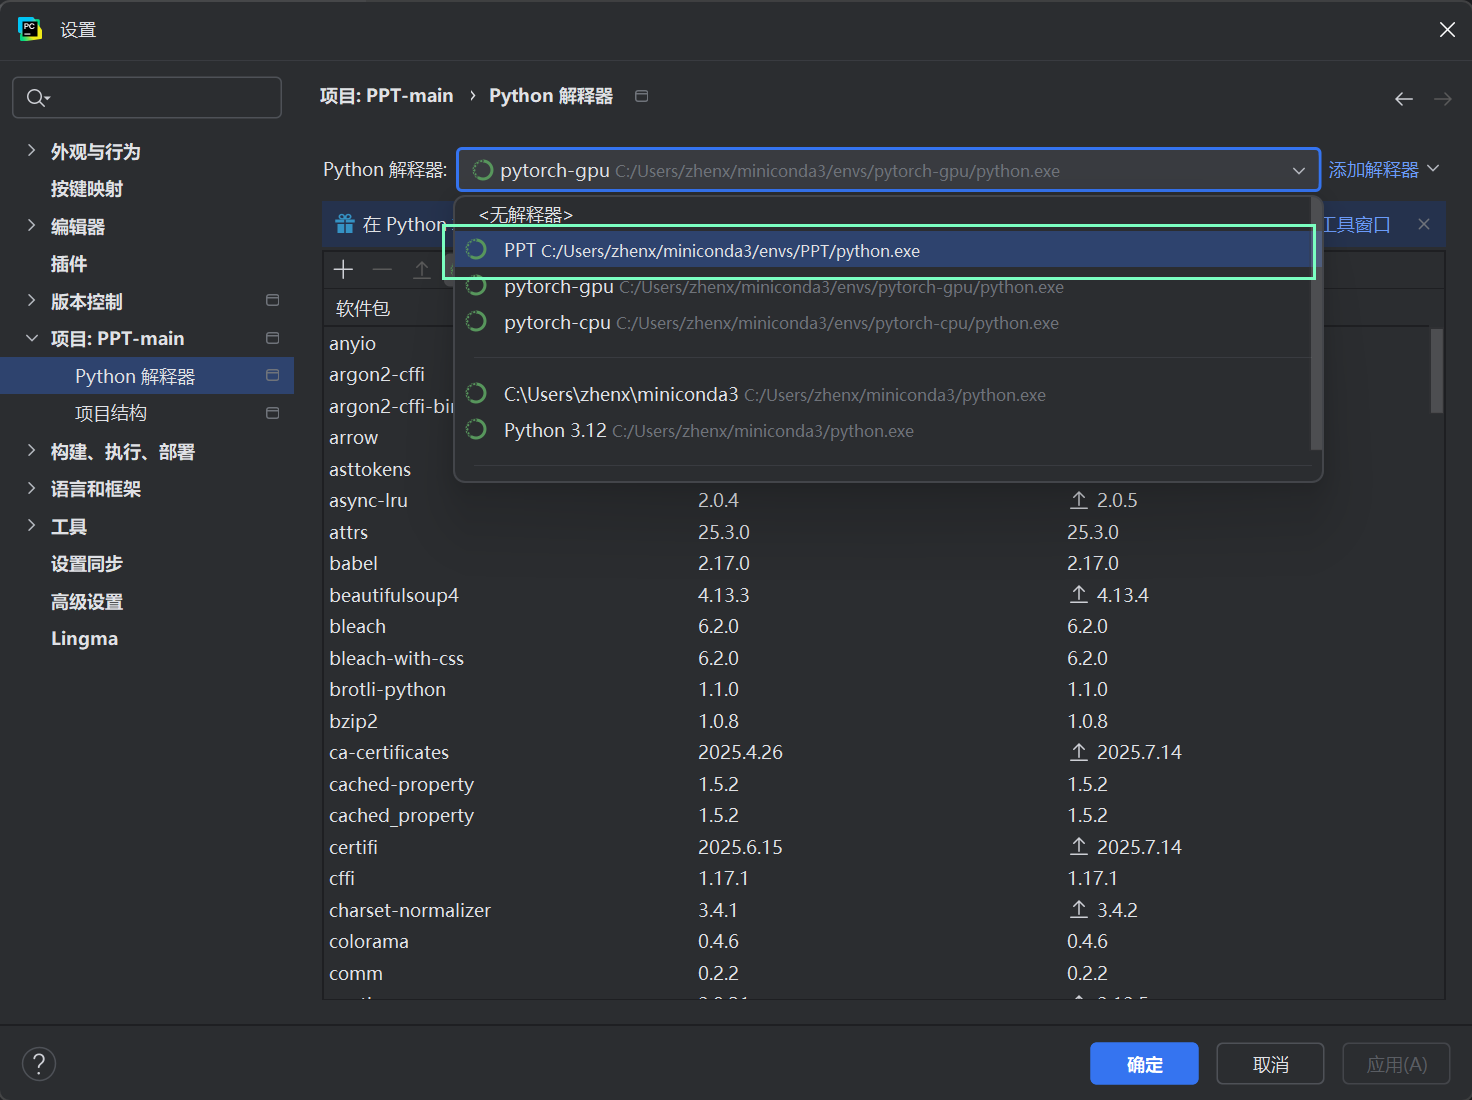Viewport: 1472px width, 1100px height.
Task: Open the 高级设置 page
Action: 87,601
